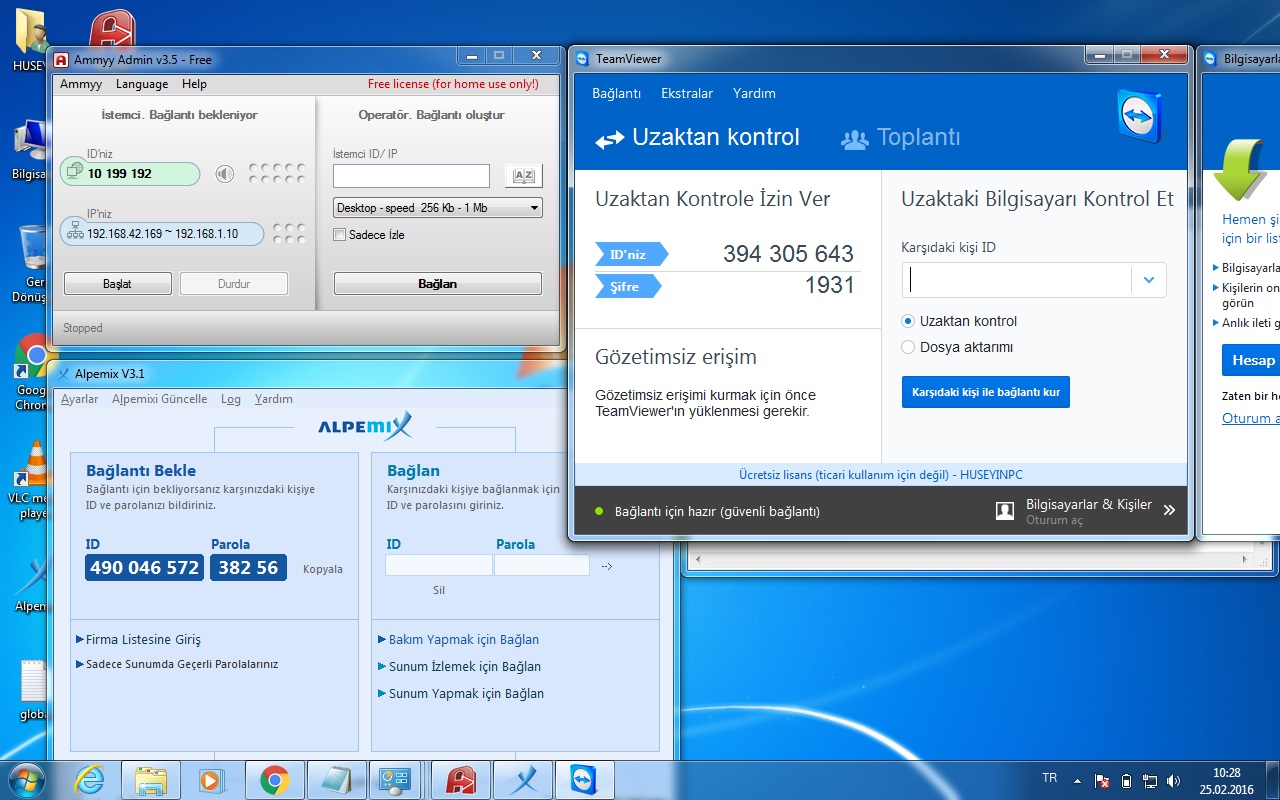Select the Dosya aktarımı radio option

coord(908,347)
